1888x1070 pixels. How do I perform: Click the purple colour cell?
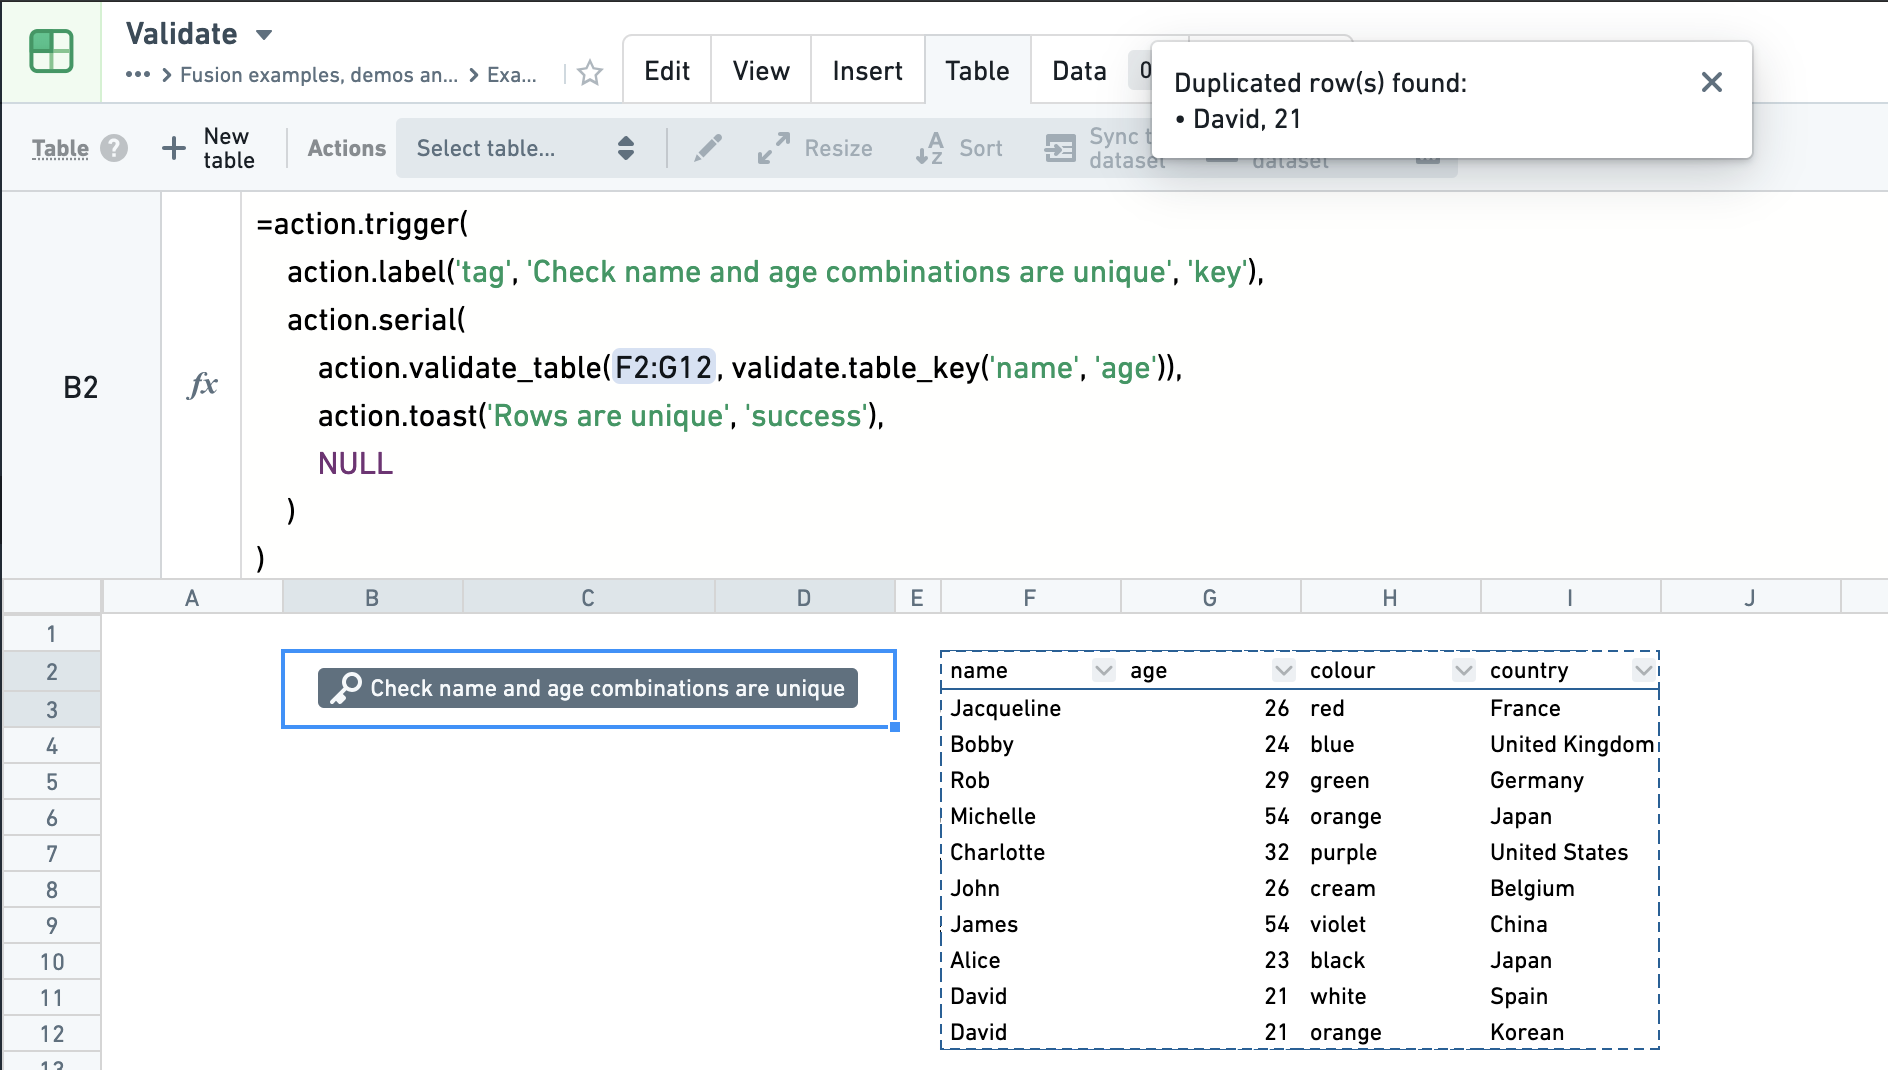[1391, 852]
